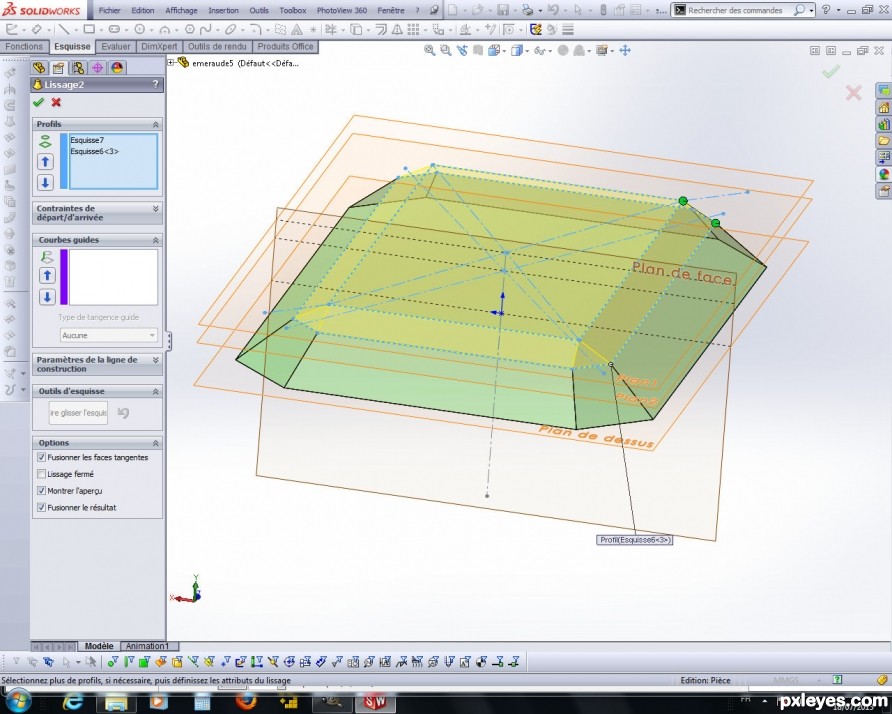
Task: Accept the feature via graphics-area green check
Action: click(x=831, y=71)
